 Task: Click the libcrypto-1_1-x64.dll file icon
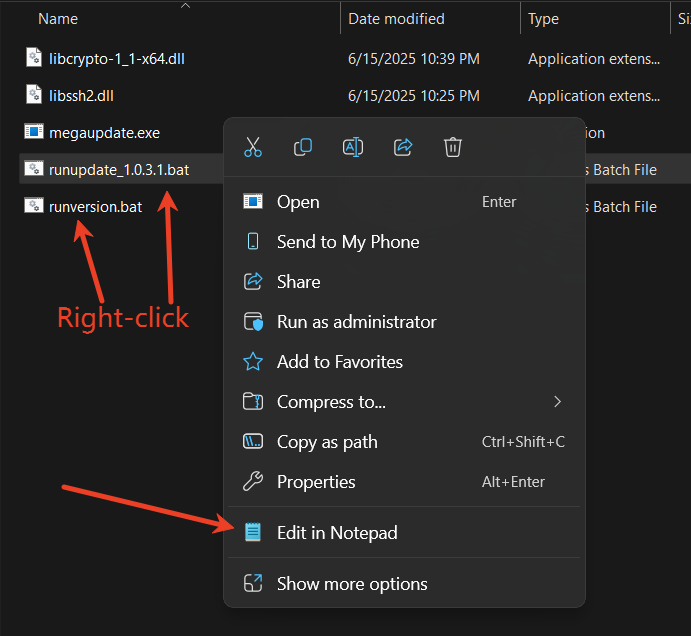tap(34, 57)
